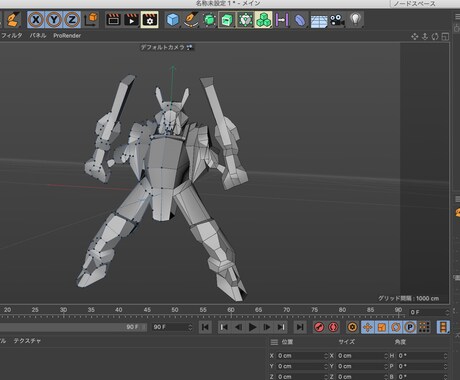Toggle Rotation keyframe recording
The height and width of the screenshot is (380, 460).
tap(396, 327)
